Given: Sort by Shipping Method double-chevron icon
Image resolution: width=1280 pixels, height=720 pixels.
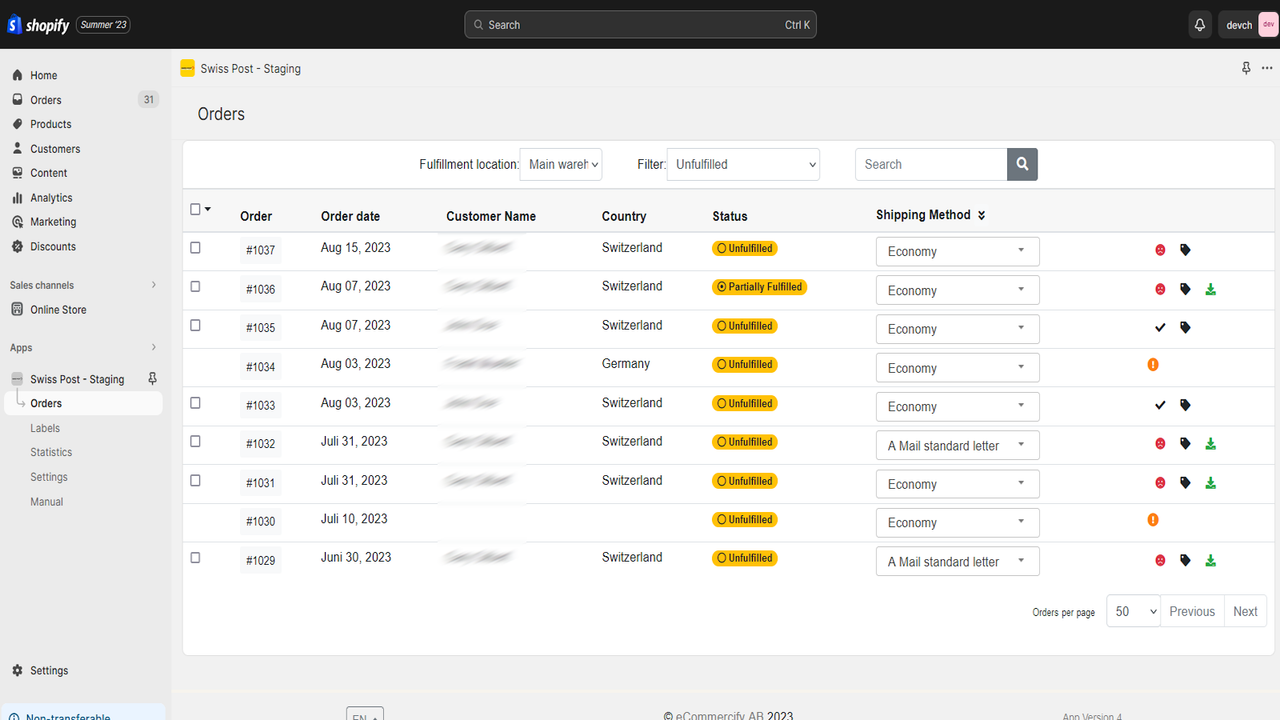Looking at the screenshot, I should pos(982,215).
